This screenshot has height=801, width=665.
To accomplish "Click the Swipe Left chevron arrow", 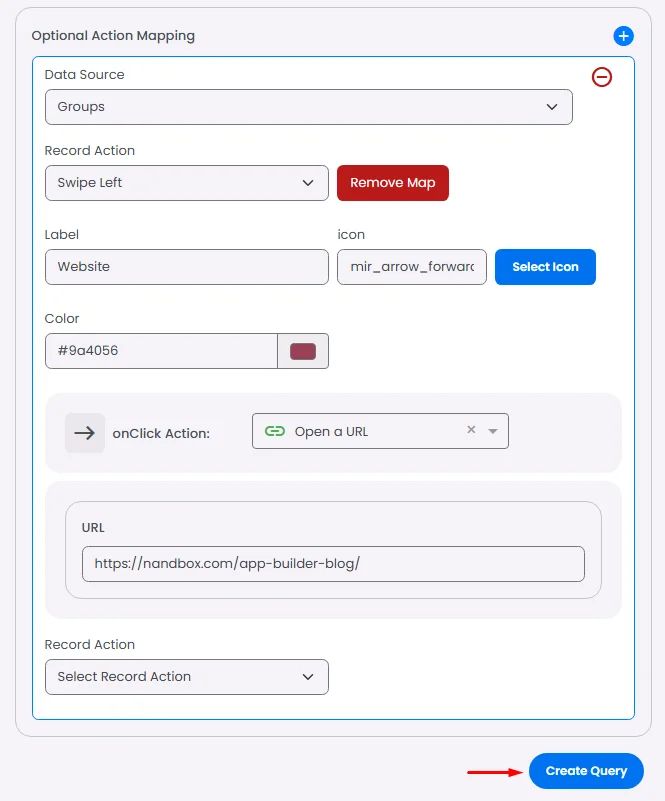I will click(x=308, y=183).
